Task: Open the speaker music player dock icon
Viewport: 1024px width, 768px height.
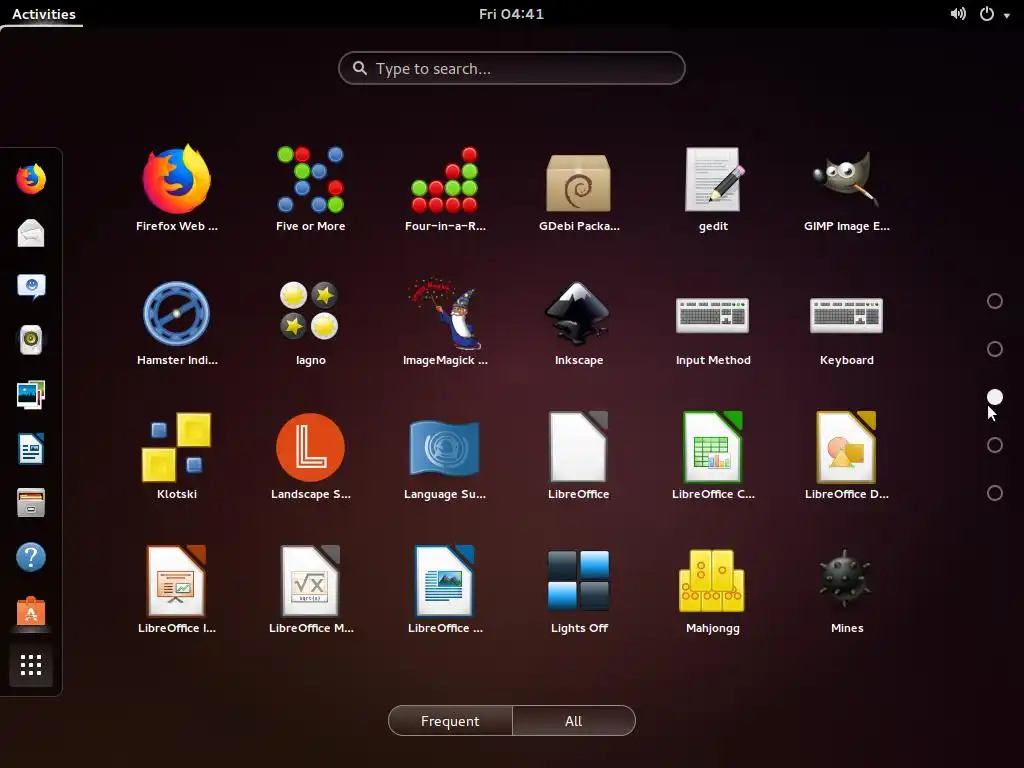Action: [x=31, y=340]
